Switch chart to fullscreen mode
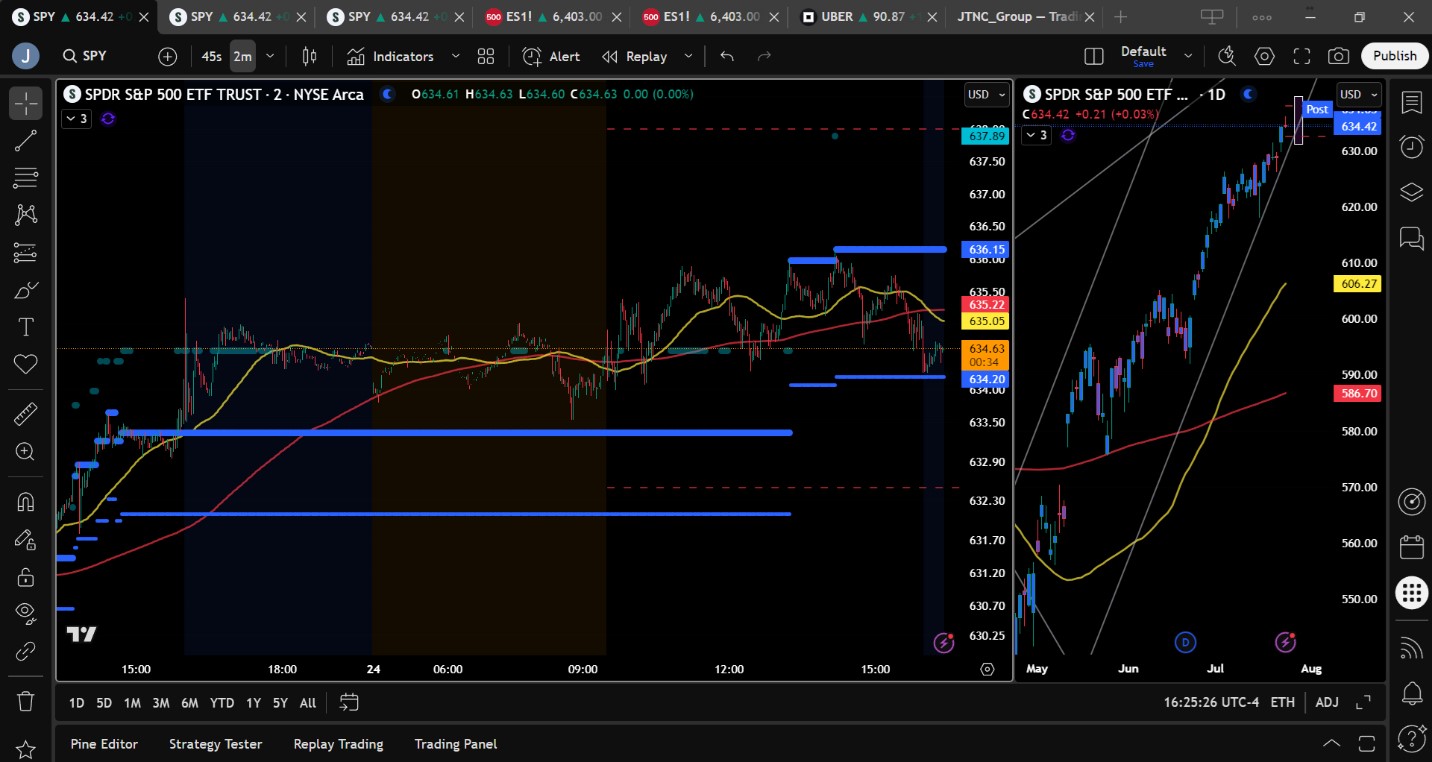This screenshot has height=762, width=1432. coord(1302,57)
